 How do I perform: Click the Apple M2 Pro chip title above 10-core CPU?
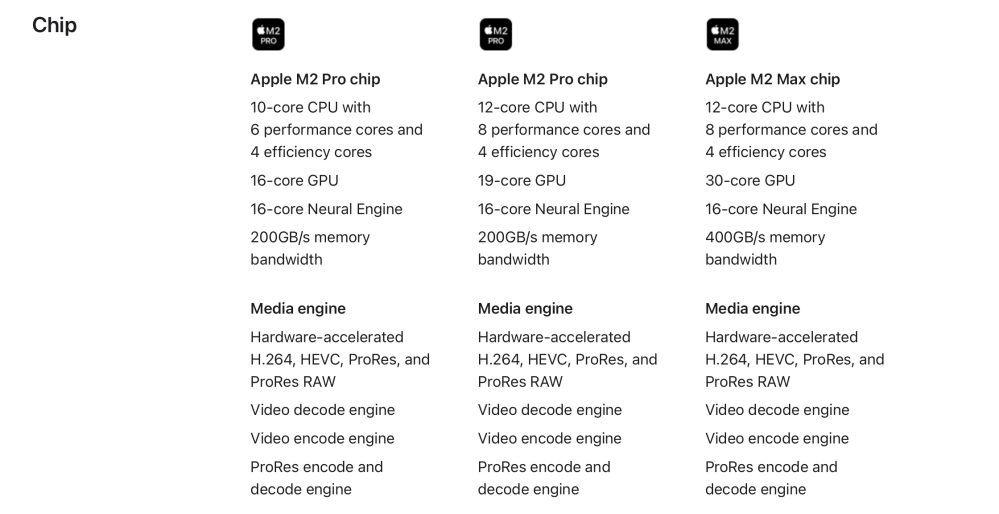click(315, 79)
